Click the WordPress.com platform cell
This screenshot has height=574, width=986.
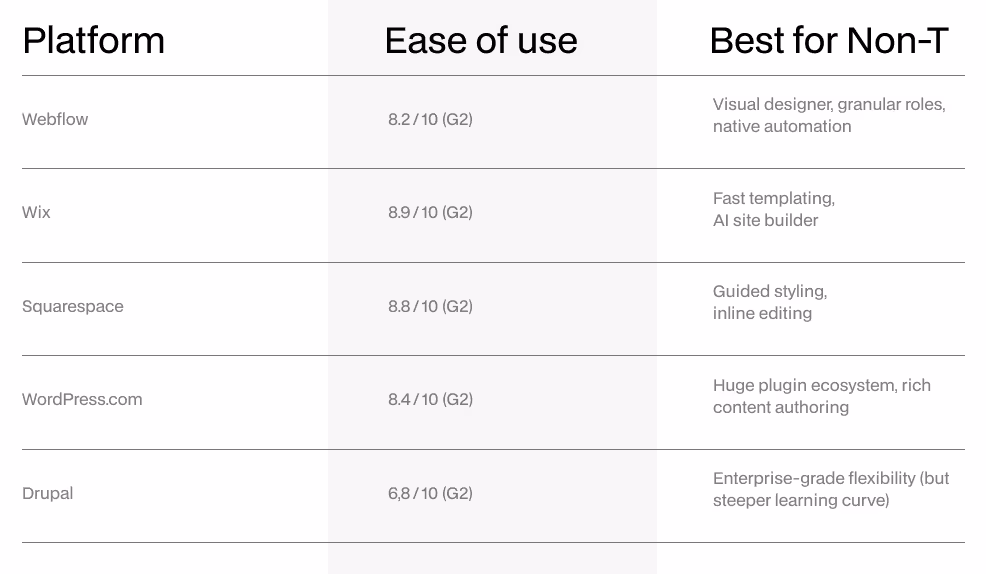point(82,399)
